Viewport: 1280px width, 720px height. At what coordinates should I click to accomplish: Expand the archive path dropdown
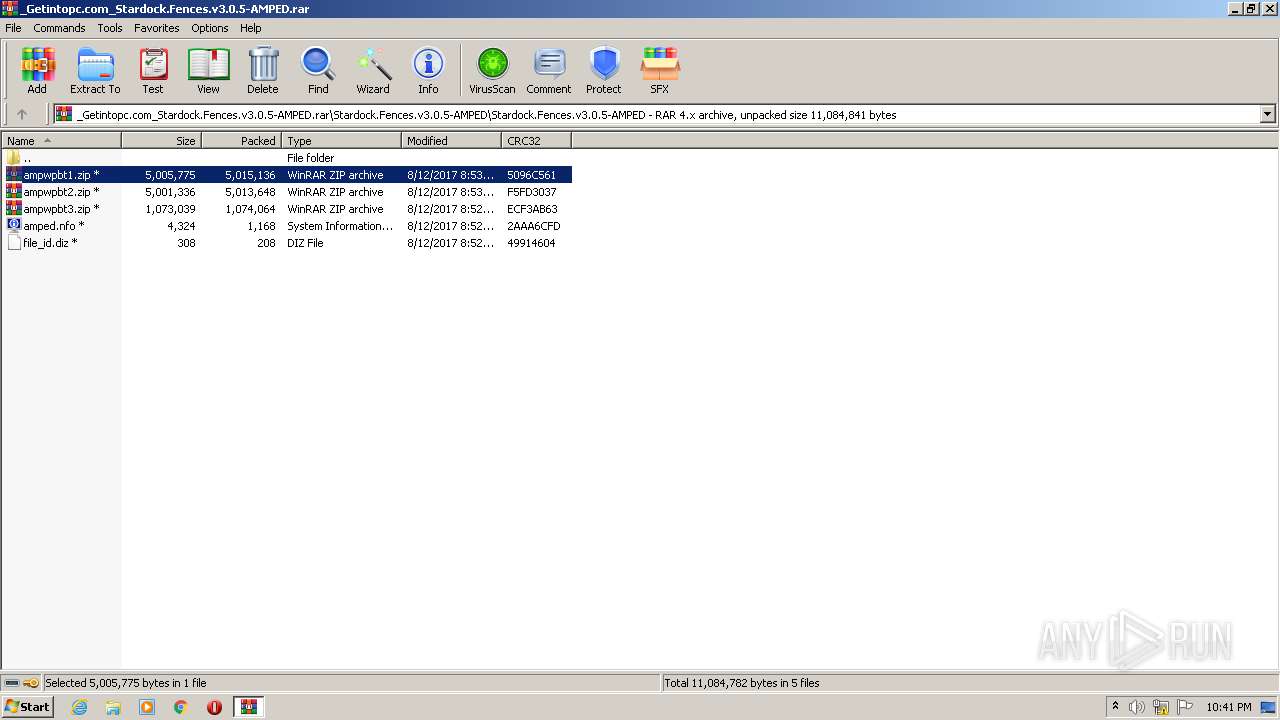(x=1267, y=114)
